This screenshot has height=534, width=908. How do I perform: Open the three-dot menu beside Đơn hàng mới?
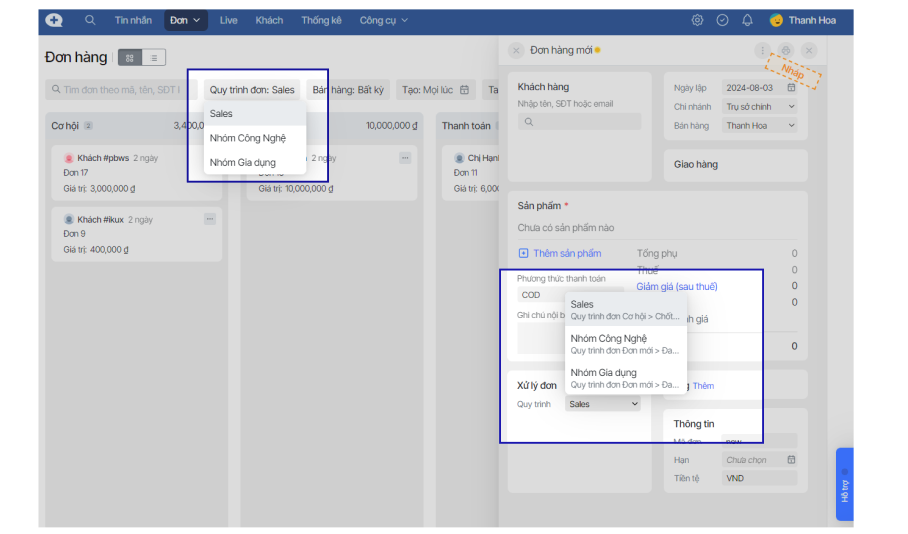click(x=763, y=50)
